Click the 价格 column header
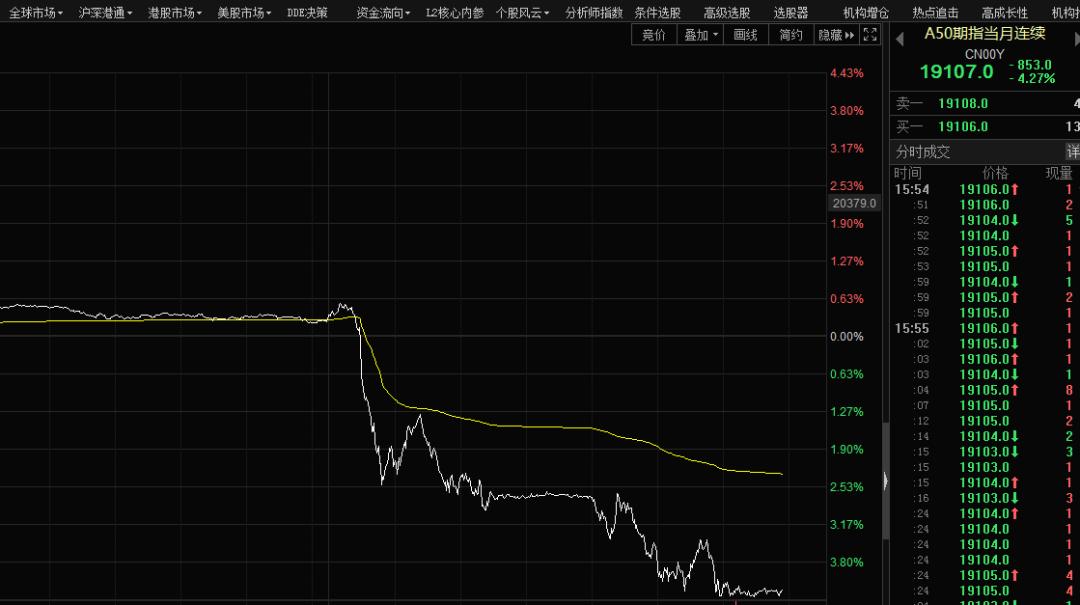Image resolution: width=1080 pixels, height=605 pixels. click(x=995, y=173)
